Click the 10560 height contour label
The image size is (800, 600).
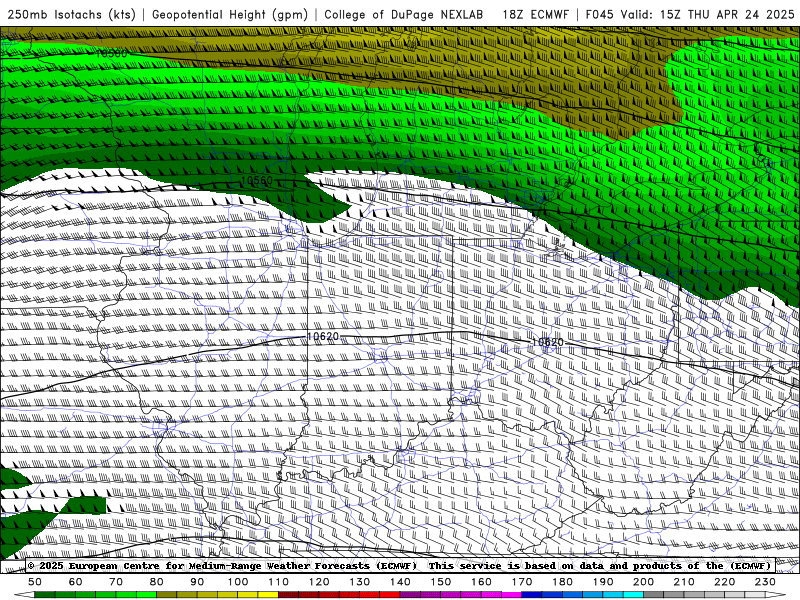pos(256,181)
